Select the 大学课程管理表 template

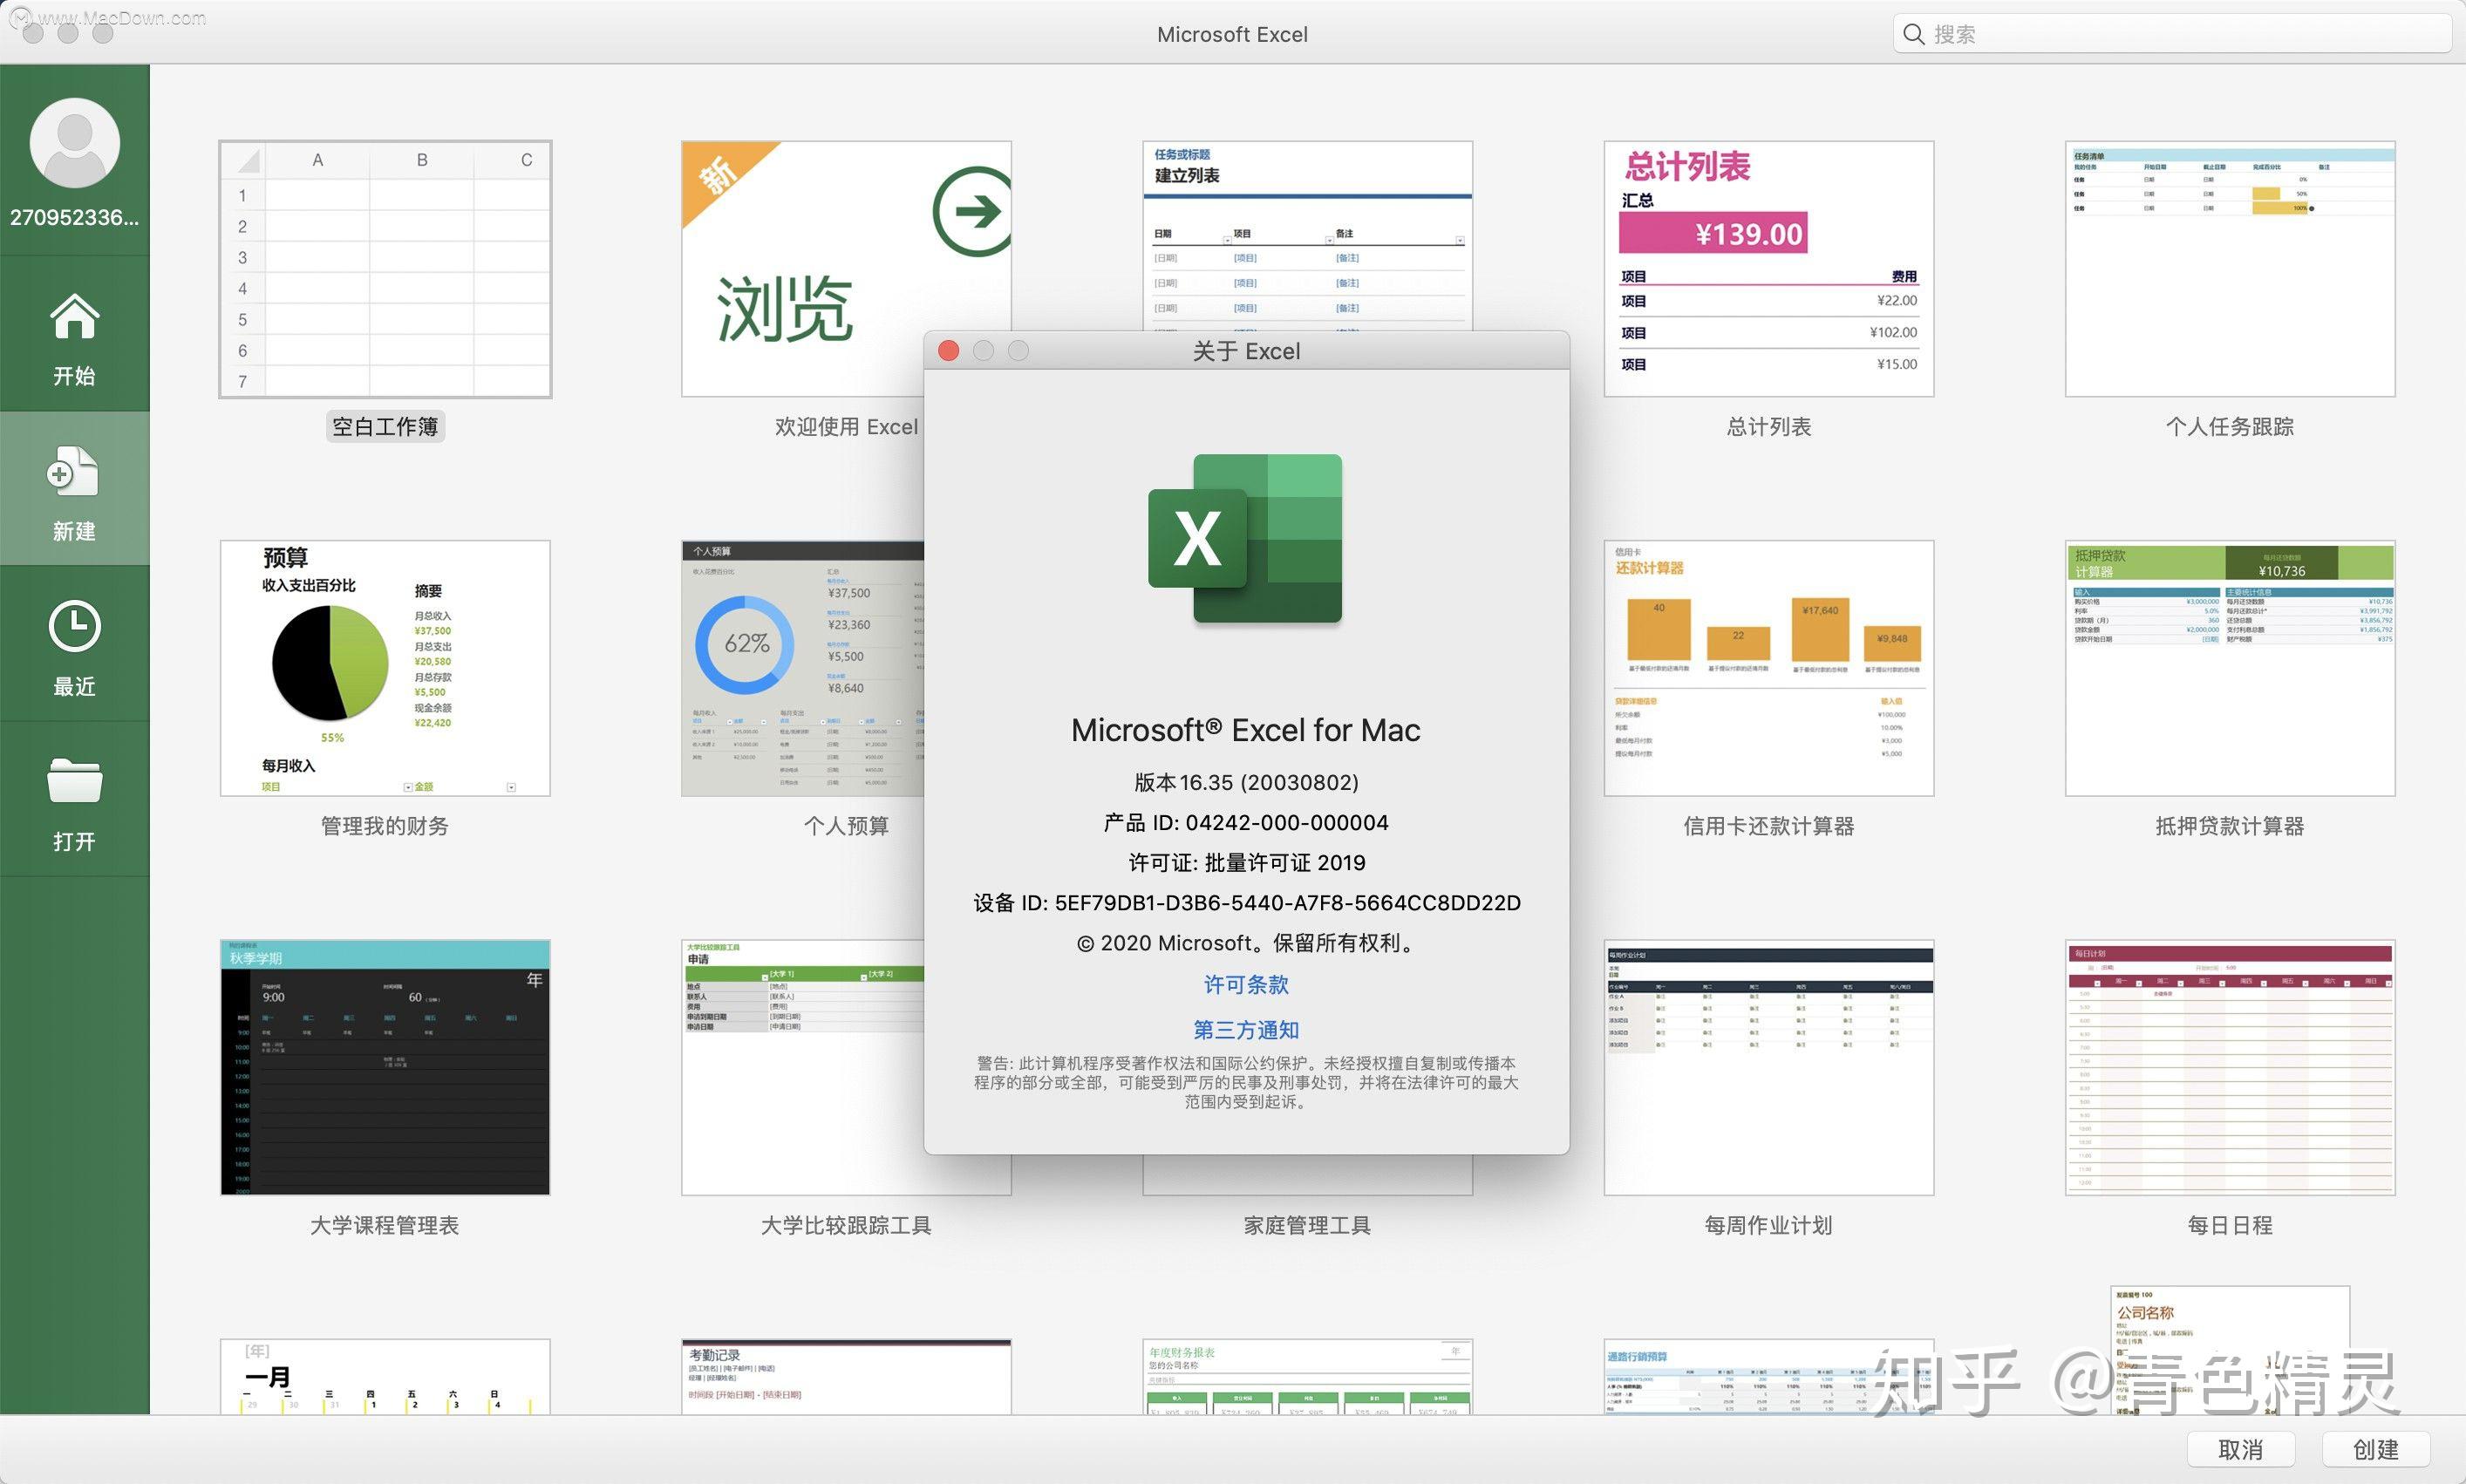click(385, 1068)
